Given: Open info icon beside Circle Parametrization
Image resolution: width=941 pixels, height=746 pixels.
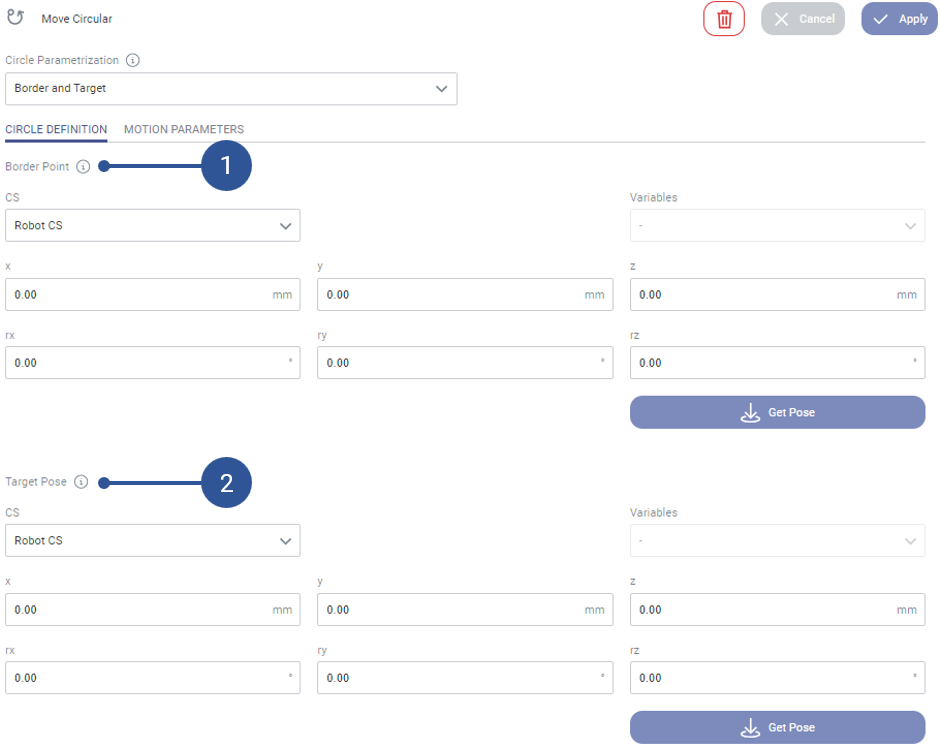Looking at the screenshot, I should (133, 60).
